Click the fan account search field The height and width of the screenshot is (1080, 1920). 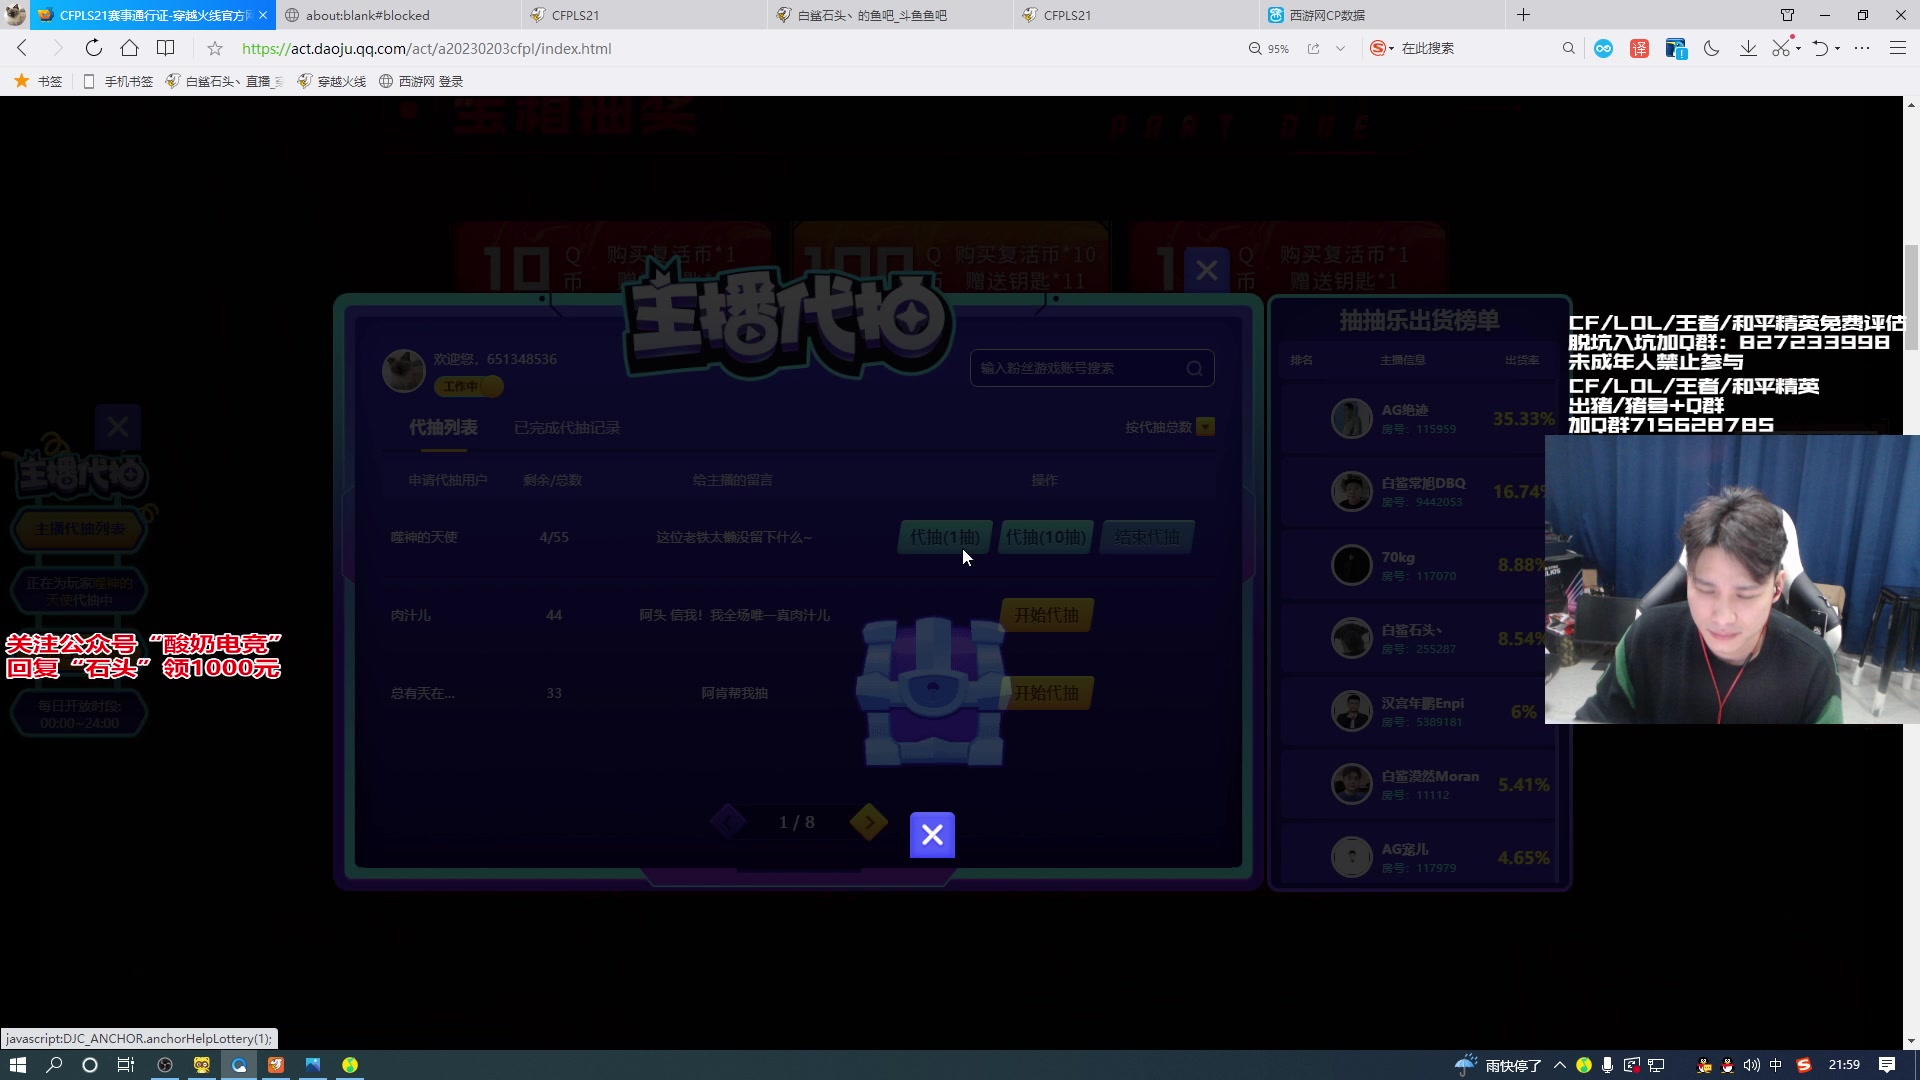1092,368
